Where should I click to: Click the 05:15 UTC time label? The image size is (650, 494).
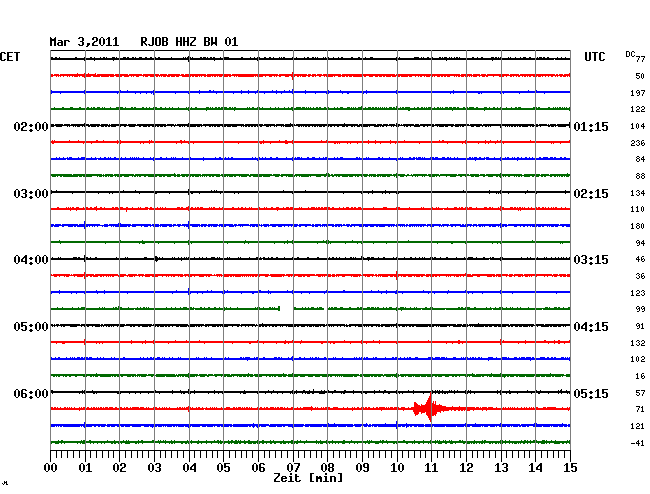[591, 393]
